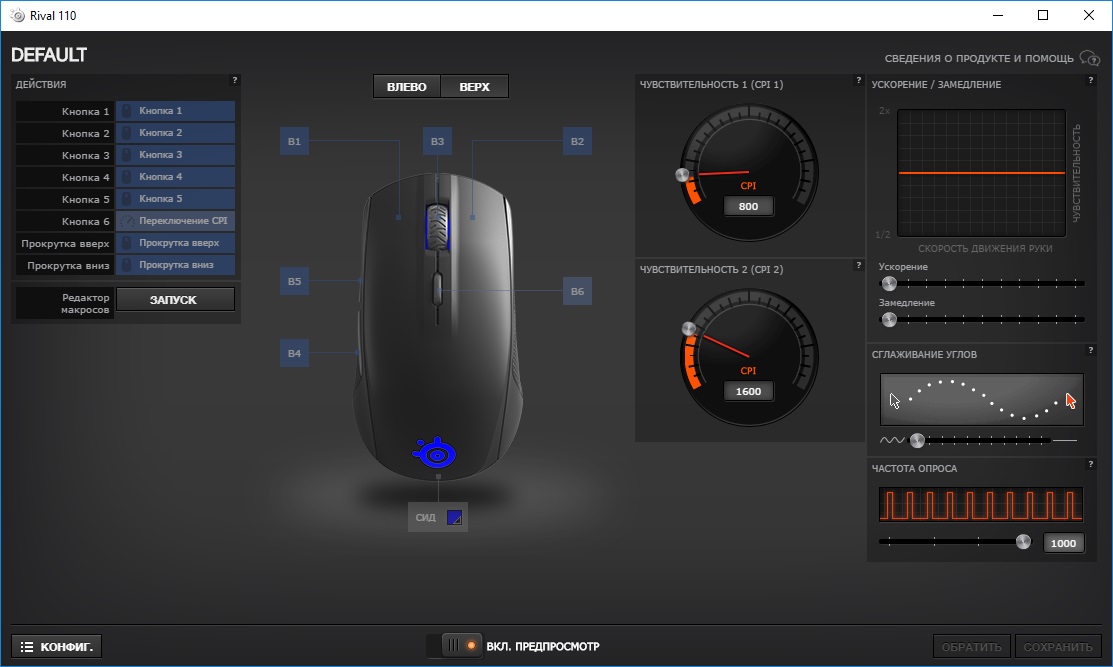Click the CPI 1 value field 800

(x=748, y=206)
